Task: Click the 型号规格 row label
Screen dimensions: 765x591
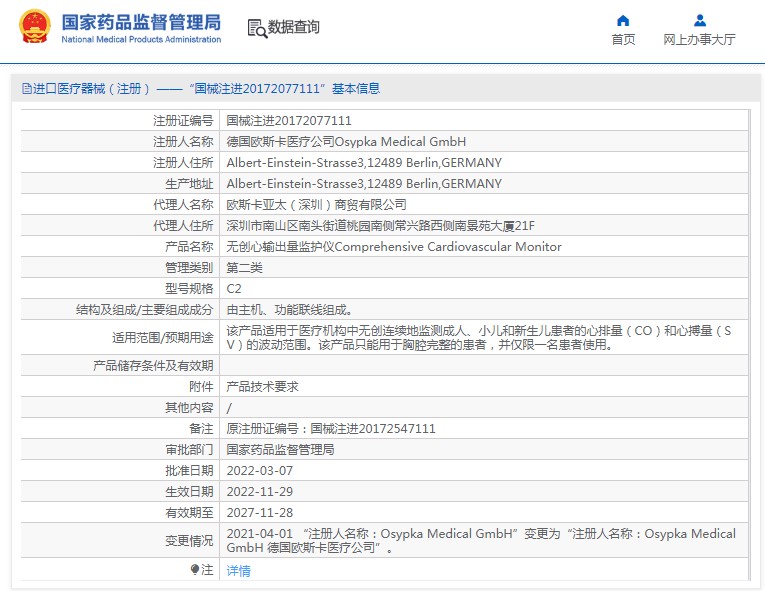Action: point(189,288)
